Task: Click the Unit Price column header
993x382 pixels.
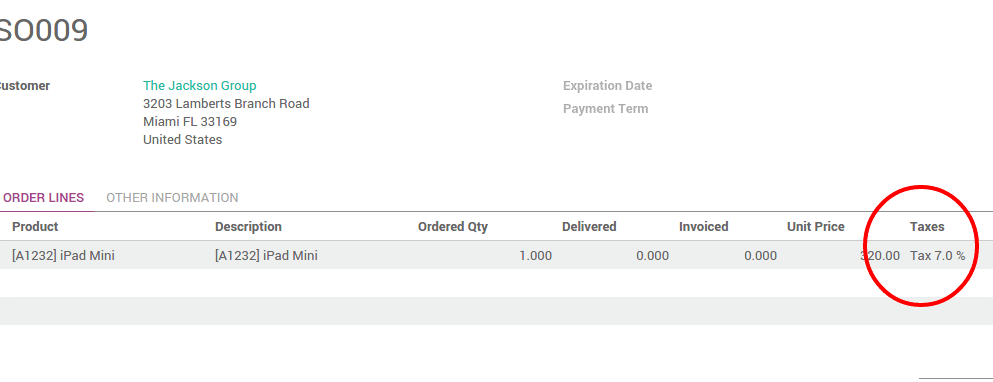Action: click(x=816, y=226)
